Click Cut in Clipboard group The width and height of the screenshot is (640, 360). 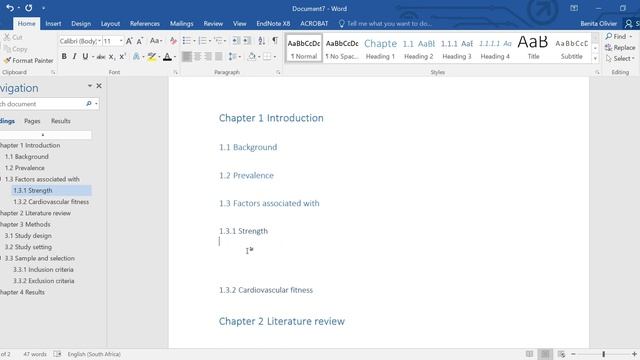point(13,37)
